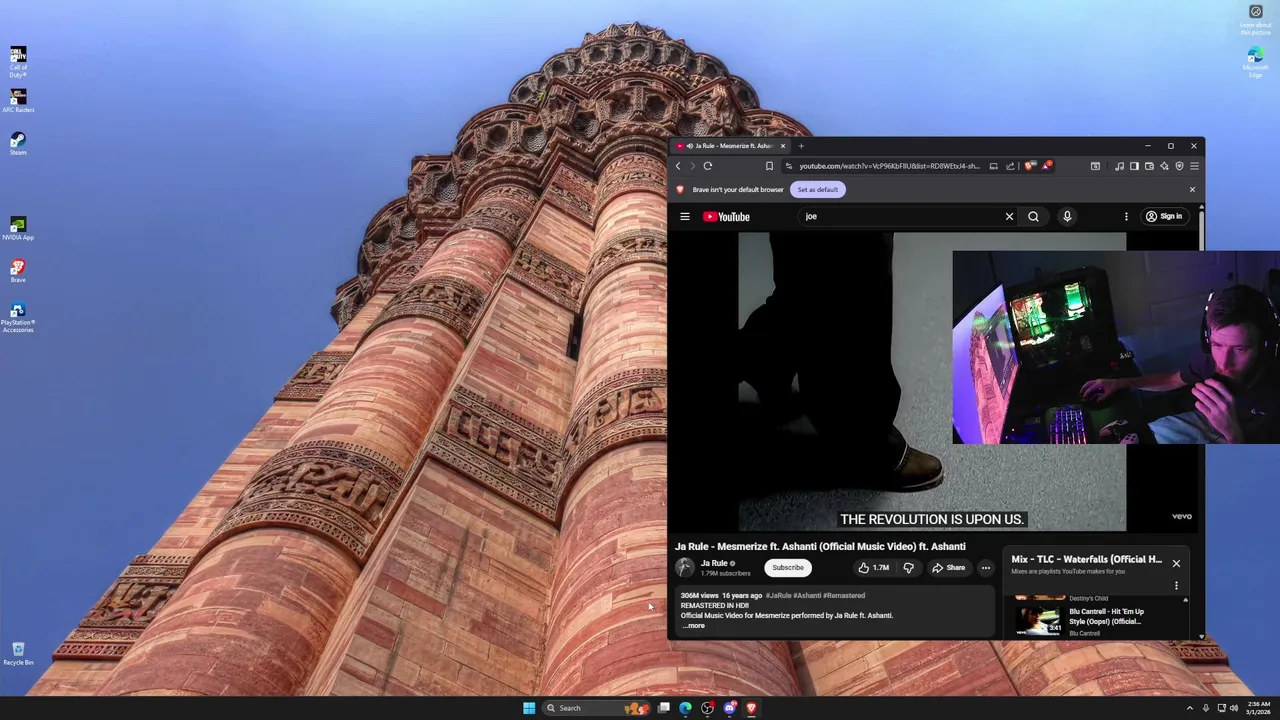This screenshot has width=1280, height=720.
Task: Open more actions ellipsis beside Share
Action: click(985, 567)
